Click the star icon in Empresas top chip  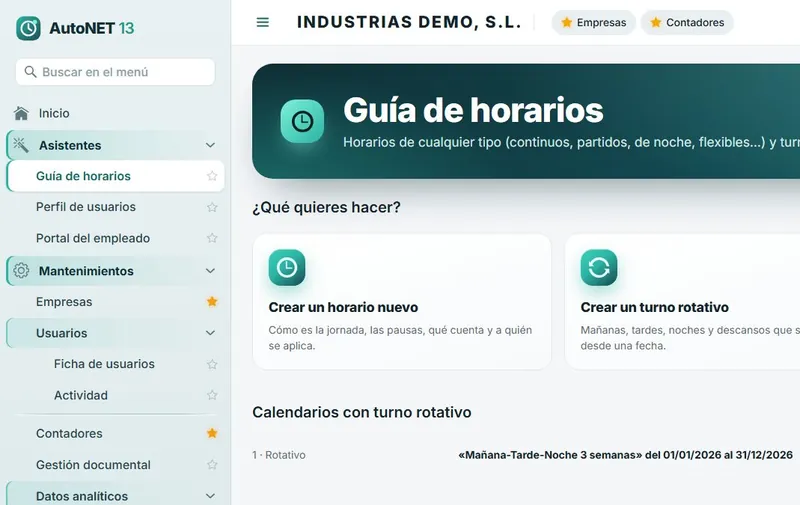tap(566, 22)
